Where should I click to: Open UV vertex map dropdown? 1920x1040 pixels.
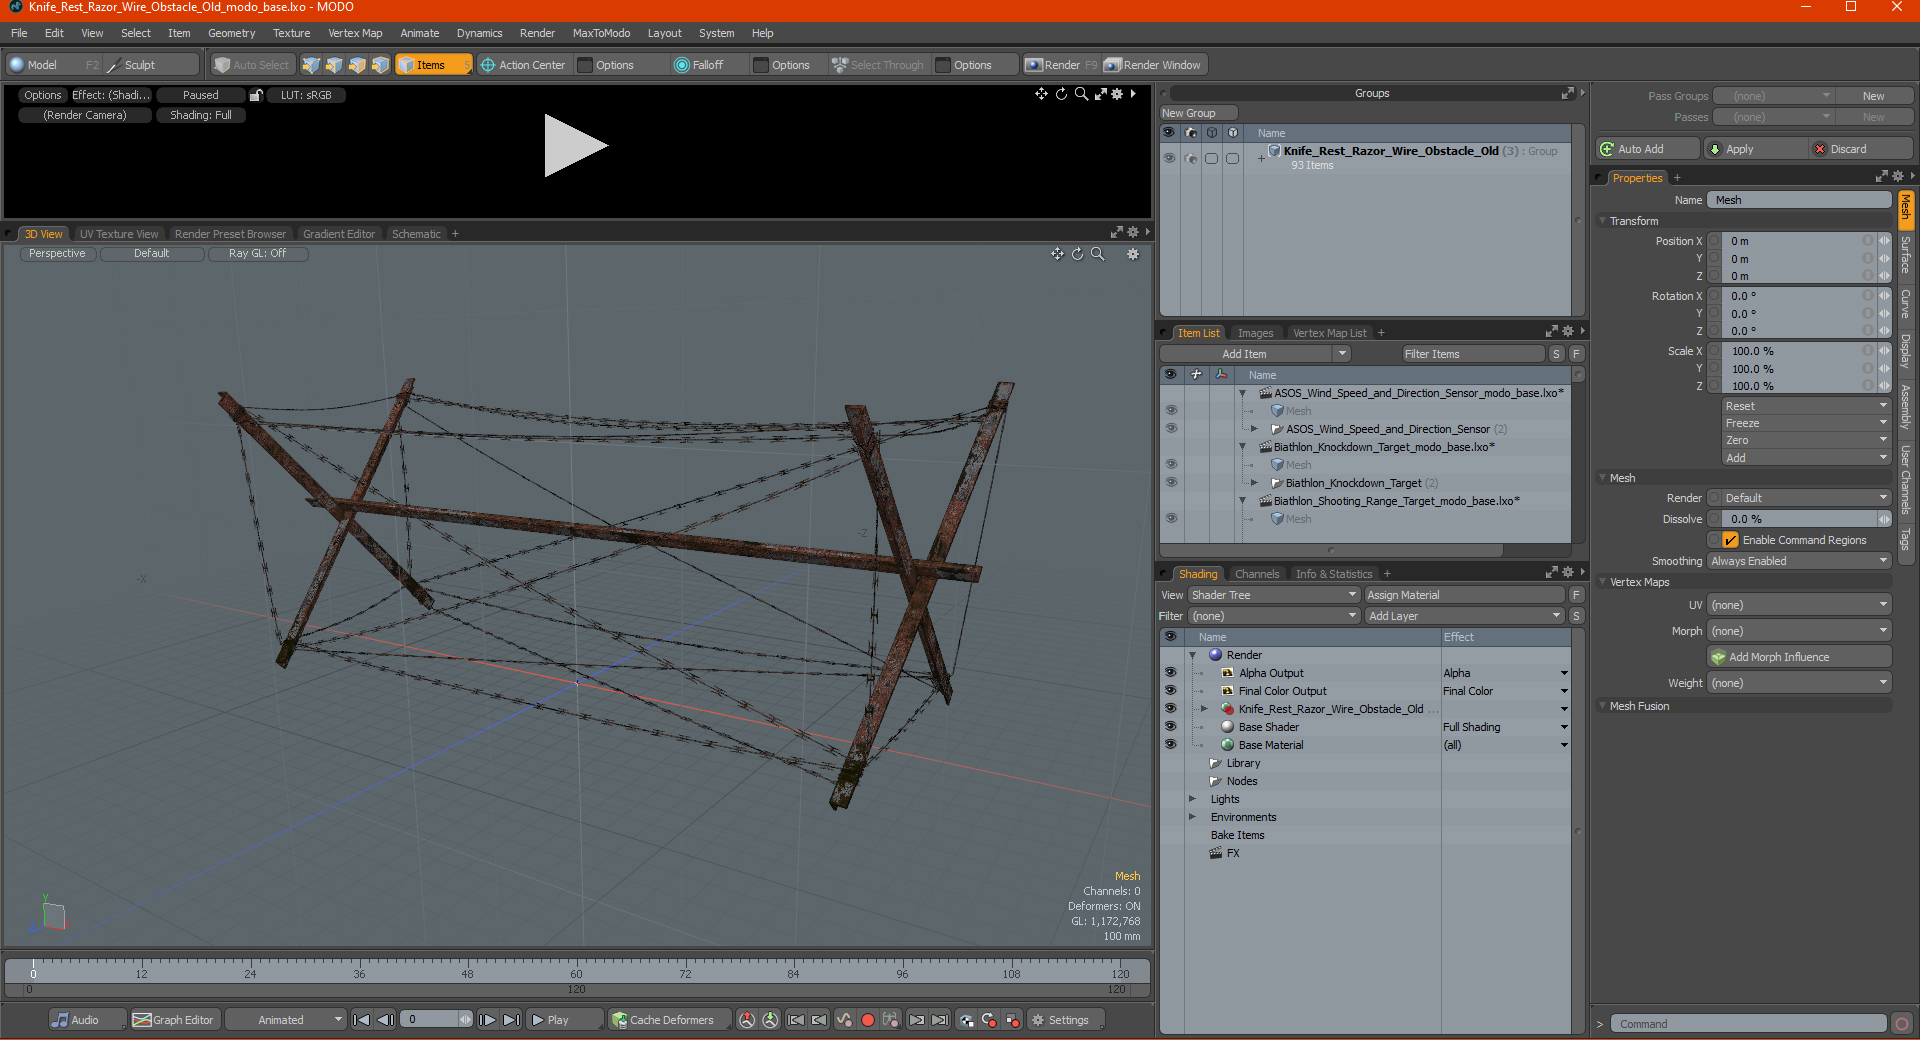pyautogui.click(x=1799, y=605)
